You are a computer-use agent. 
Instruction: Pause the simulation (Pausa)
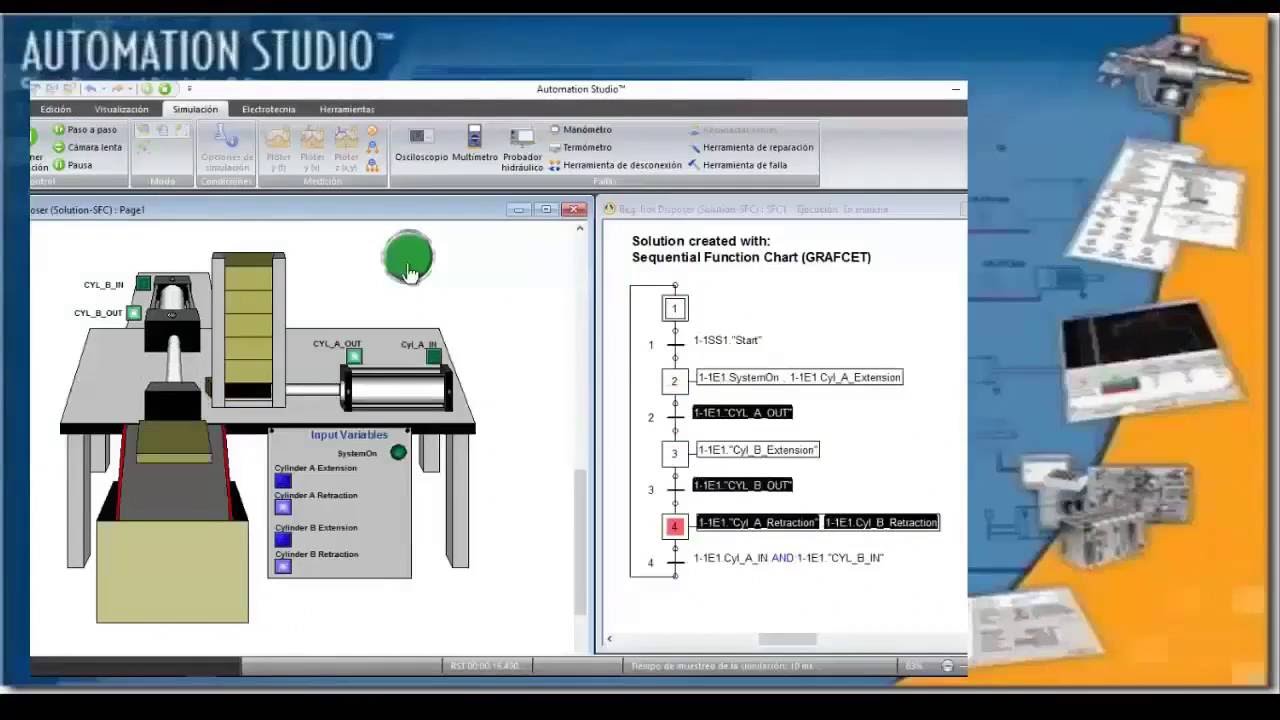coord(73,165)
